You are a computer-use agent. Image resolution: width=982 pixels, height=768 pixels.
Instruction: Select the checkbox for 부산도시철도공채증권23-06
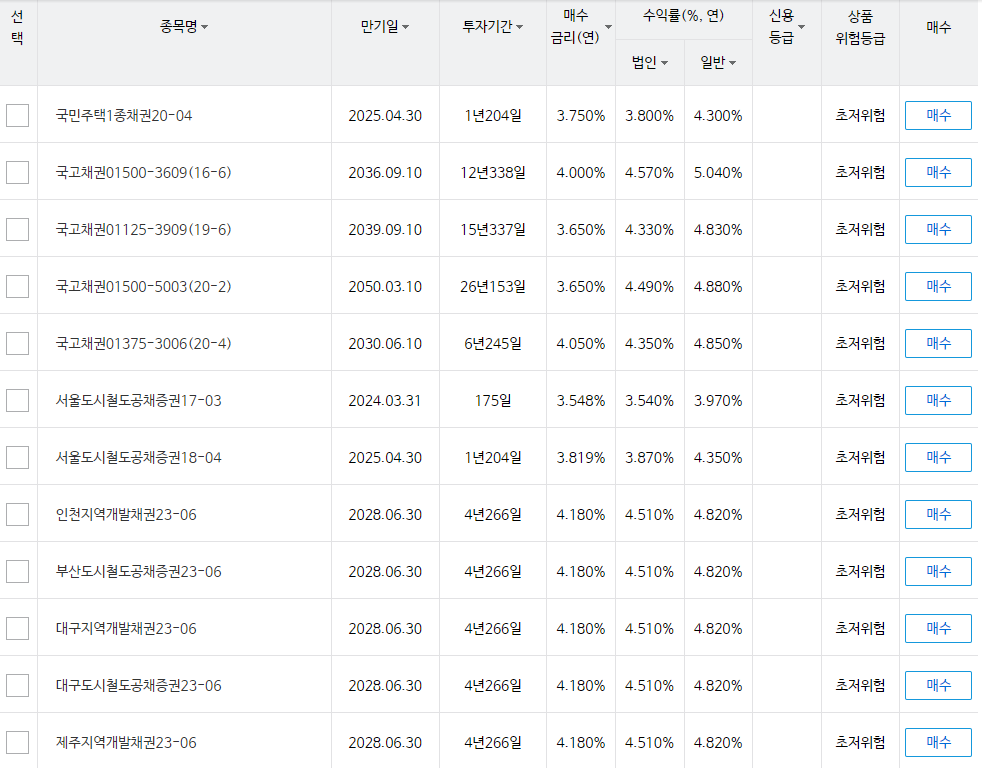coord(18,571)
